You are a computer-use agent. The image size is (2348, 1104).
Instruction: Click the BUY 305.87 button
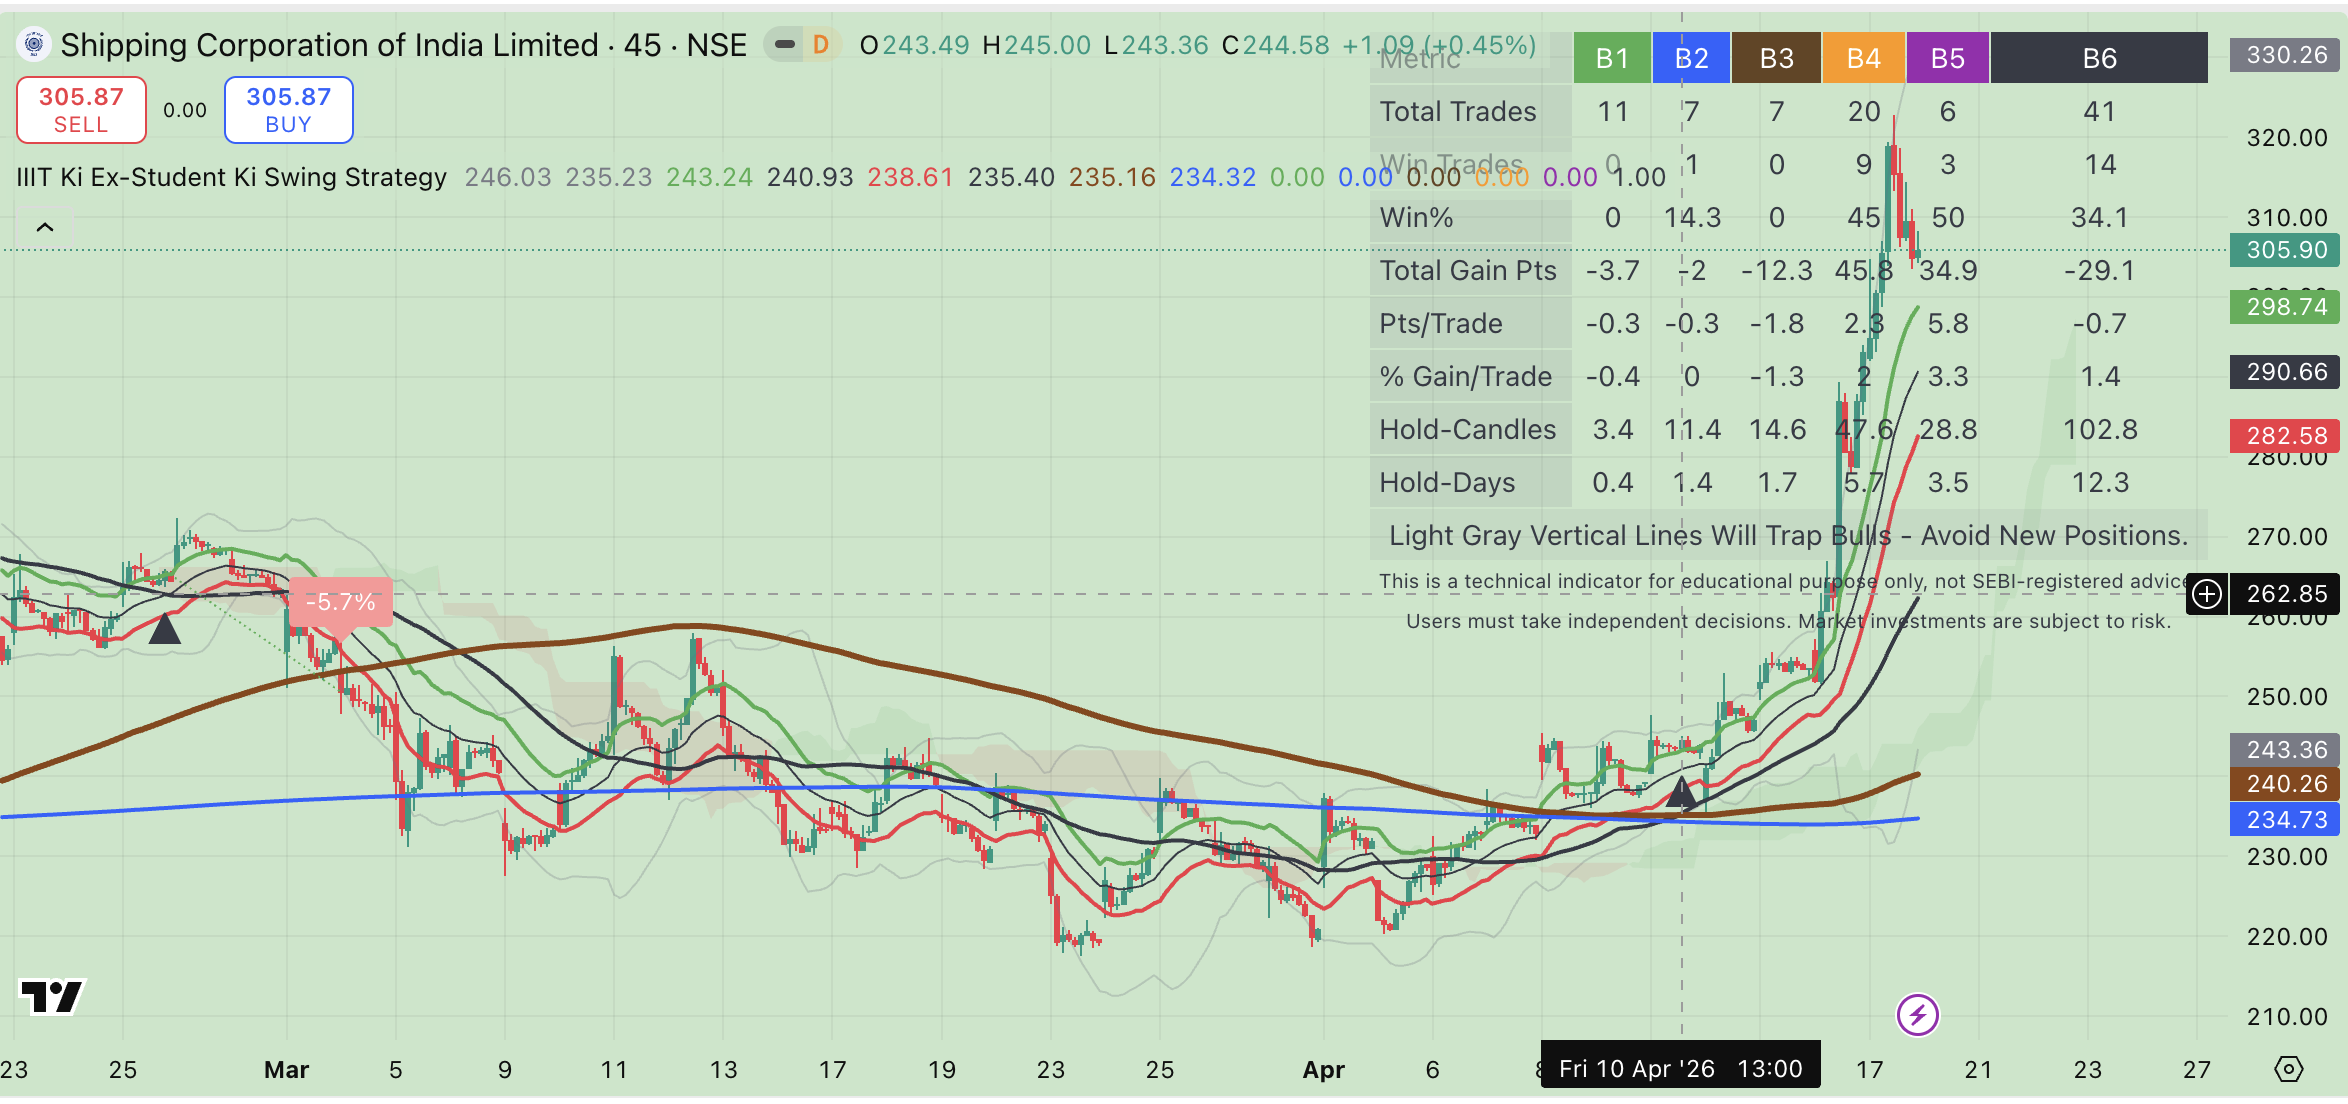pyautogui.click(x=288, y=110)
